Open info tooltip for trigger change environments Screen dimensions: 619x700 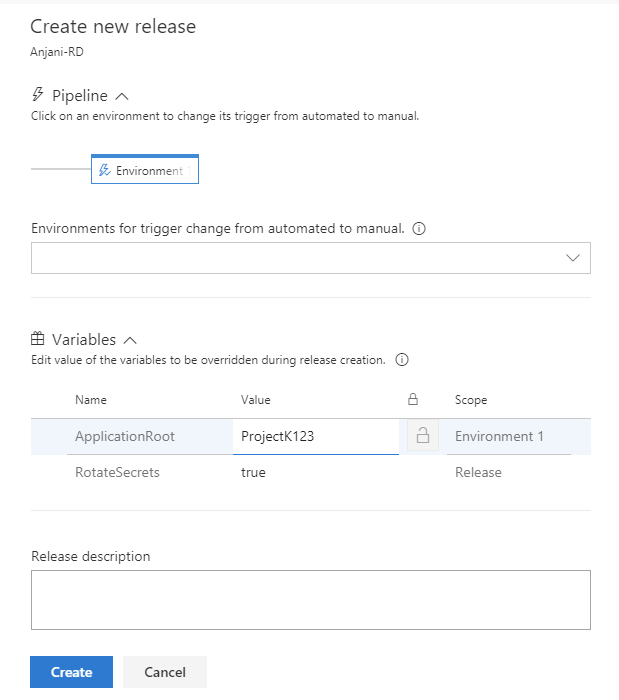tap(419, 229)
